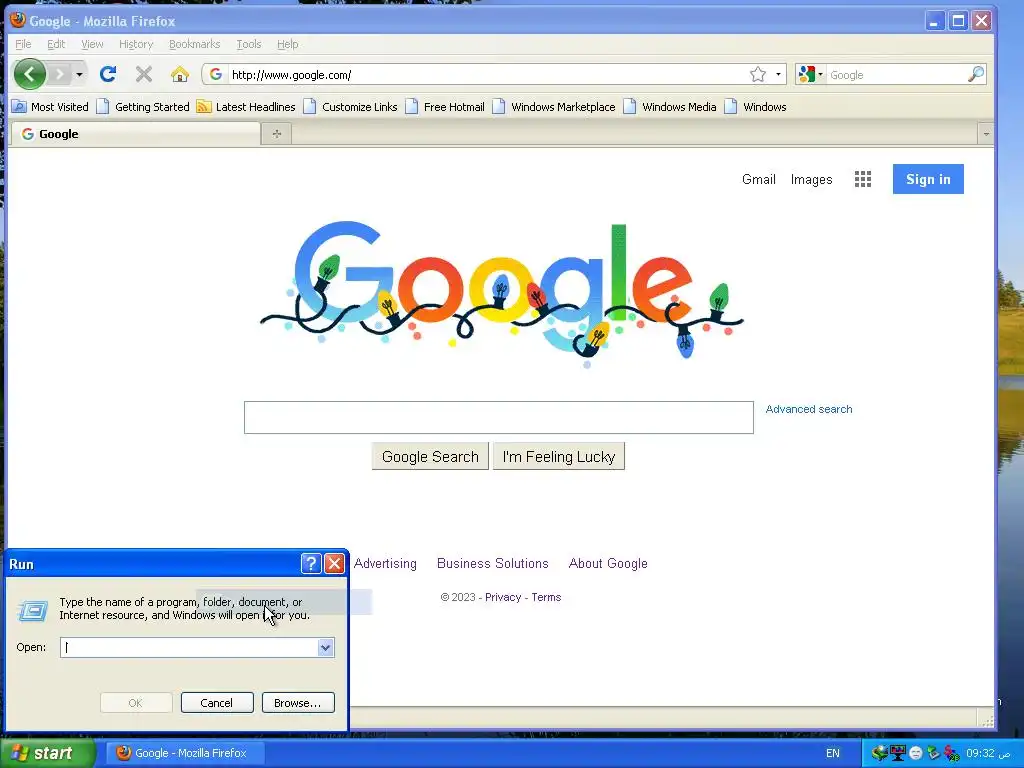The image size is (1024, 768).
Task: Open a new tab with the plus button
Action: 277,134
